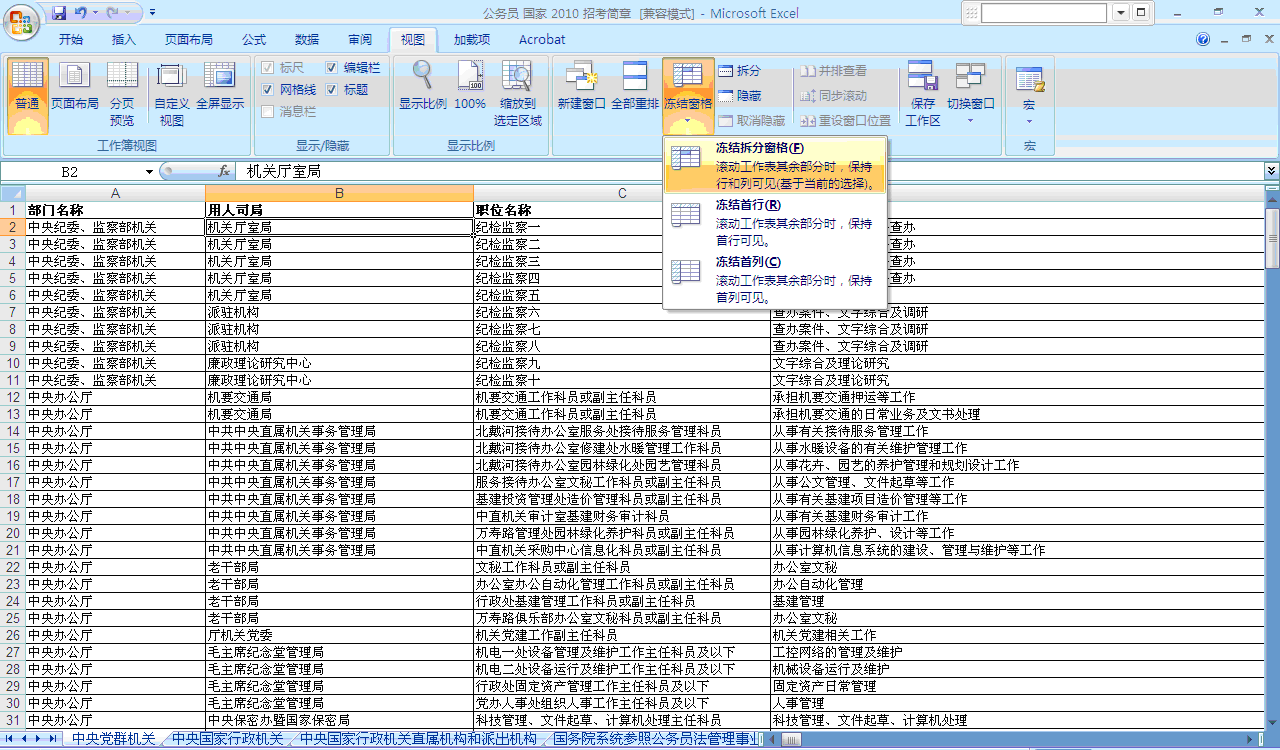Open the Name Box dropdown arrow

149,172
